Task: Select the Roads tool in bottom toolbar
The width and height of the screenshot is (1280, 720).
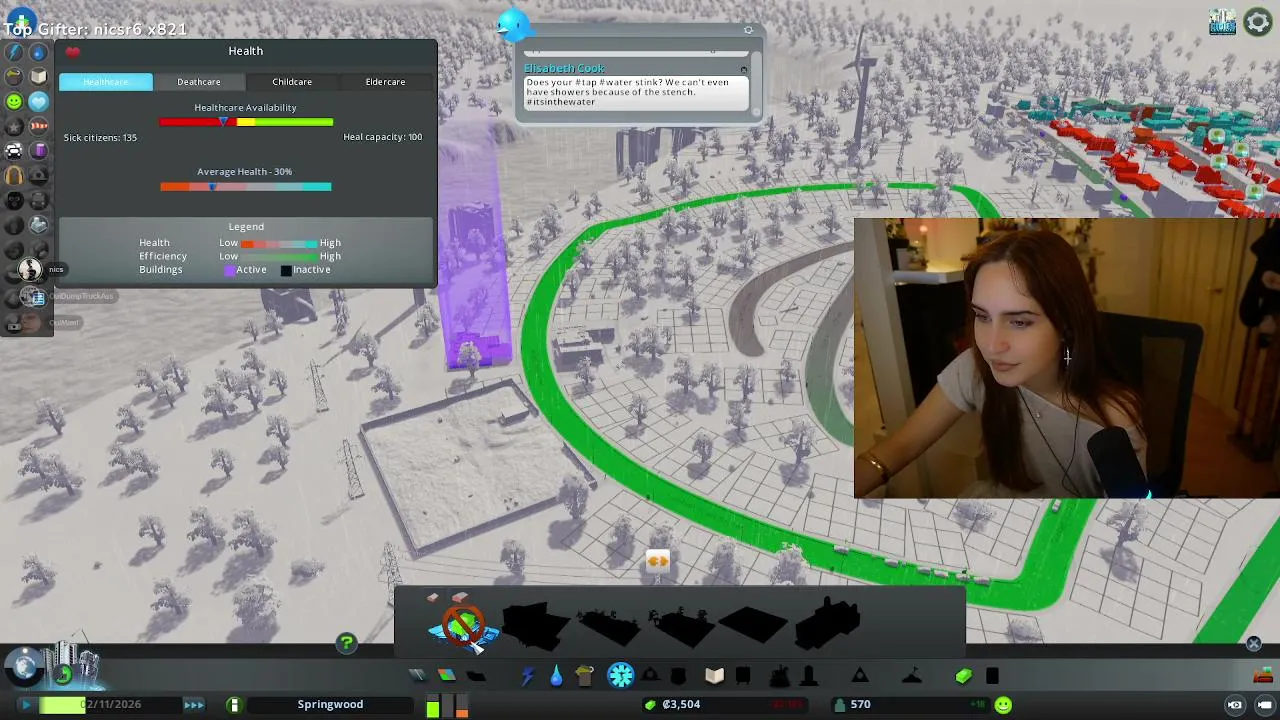Action: coord(417,676)
